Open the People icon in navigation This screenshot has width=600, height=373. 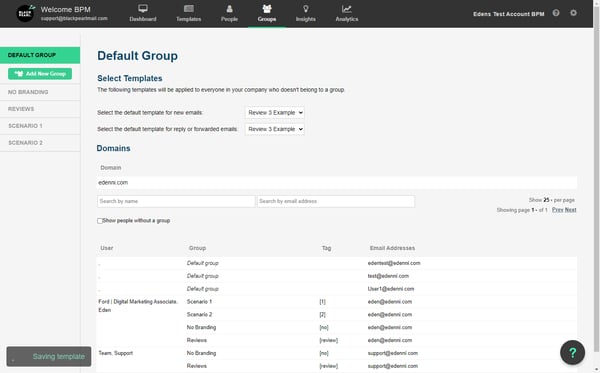[x=229, y=8]
